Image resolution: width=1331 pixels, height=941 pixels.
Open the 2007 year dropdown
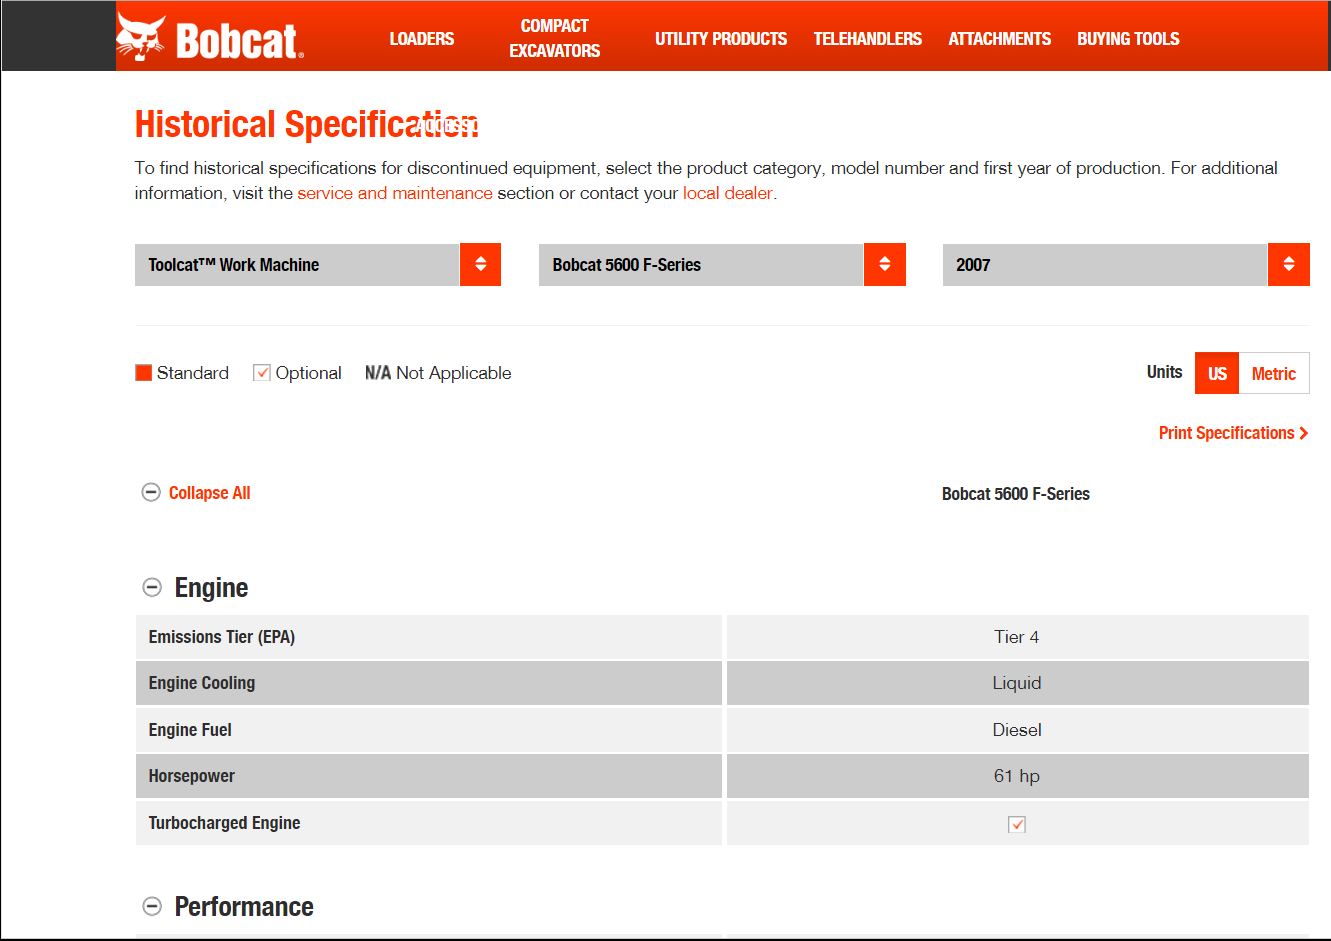coord(1105,265)
